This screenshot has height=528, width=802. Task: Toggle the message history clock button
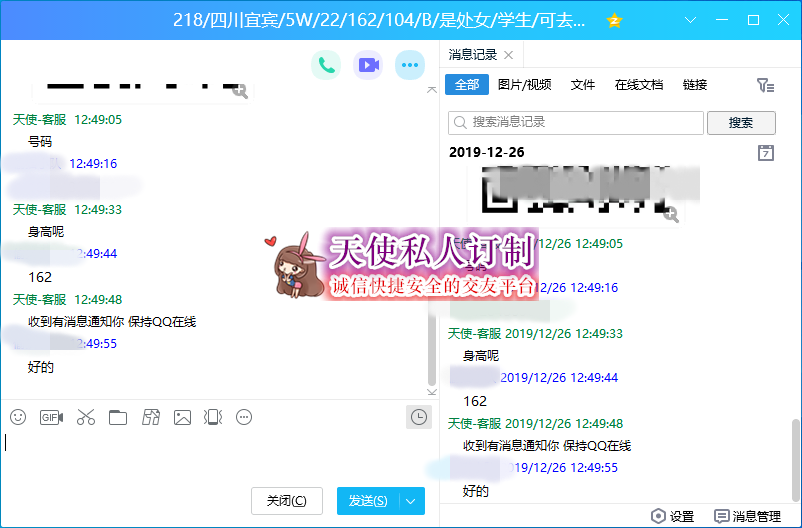coord(419,417)
